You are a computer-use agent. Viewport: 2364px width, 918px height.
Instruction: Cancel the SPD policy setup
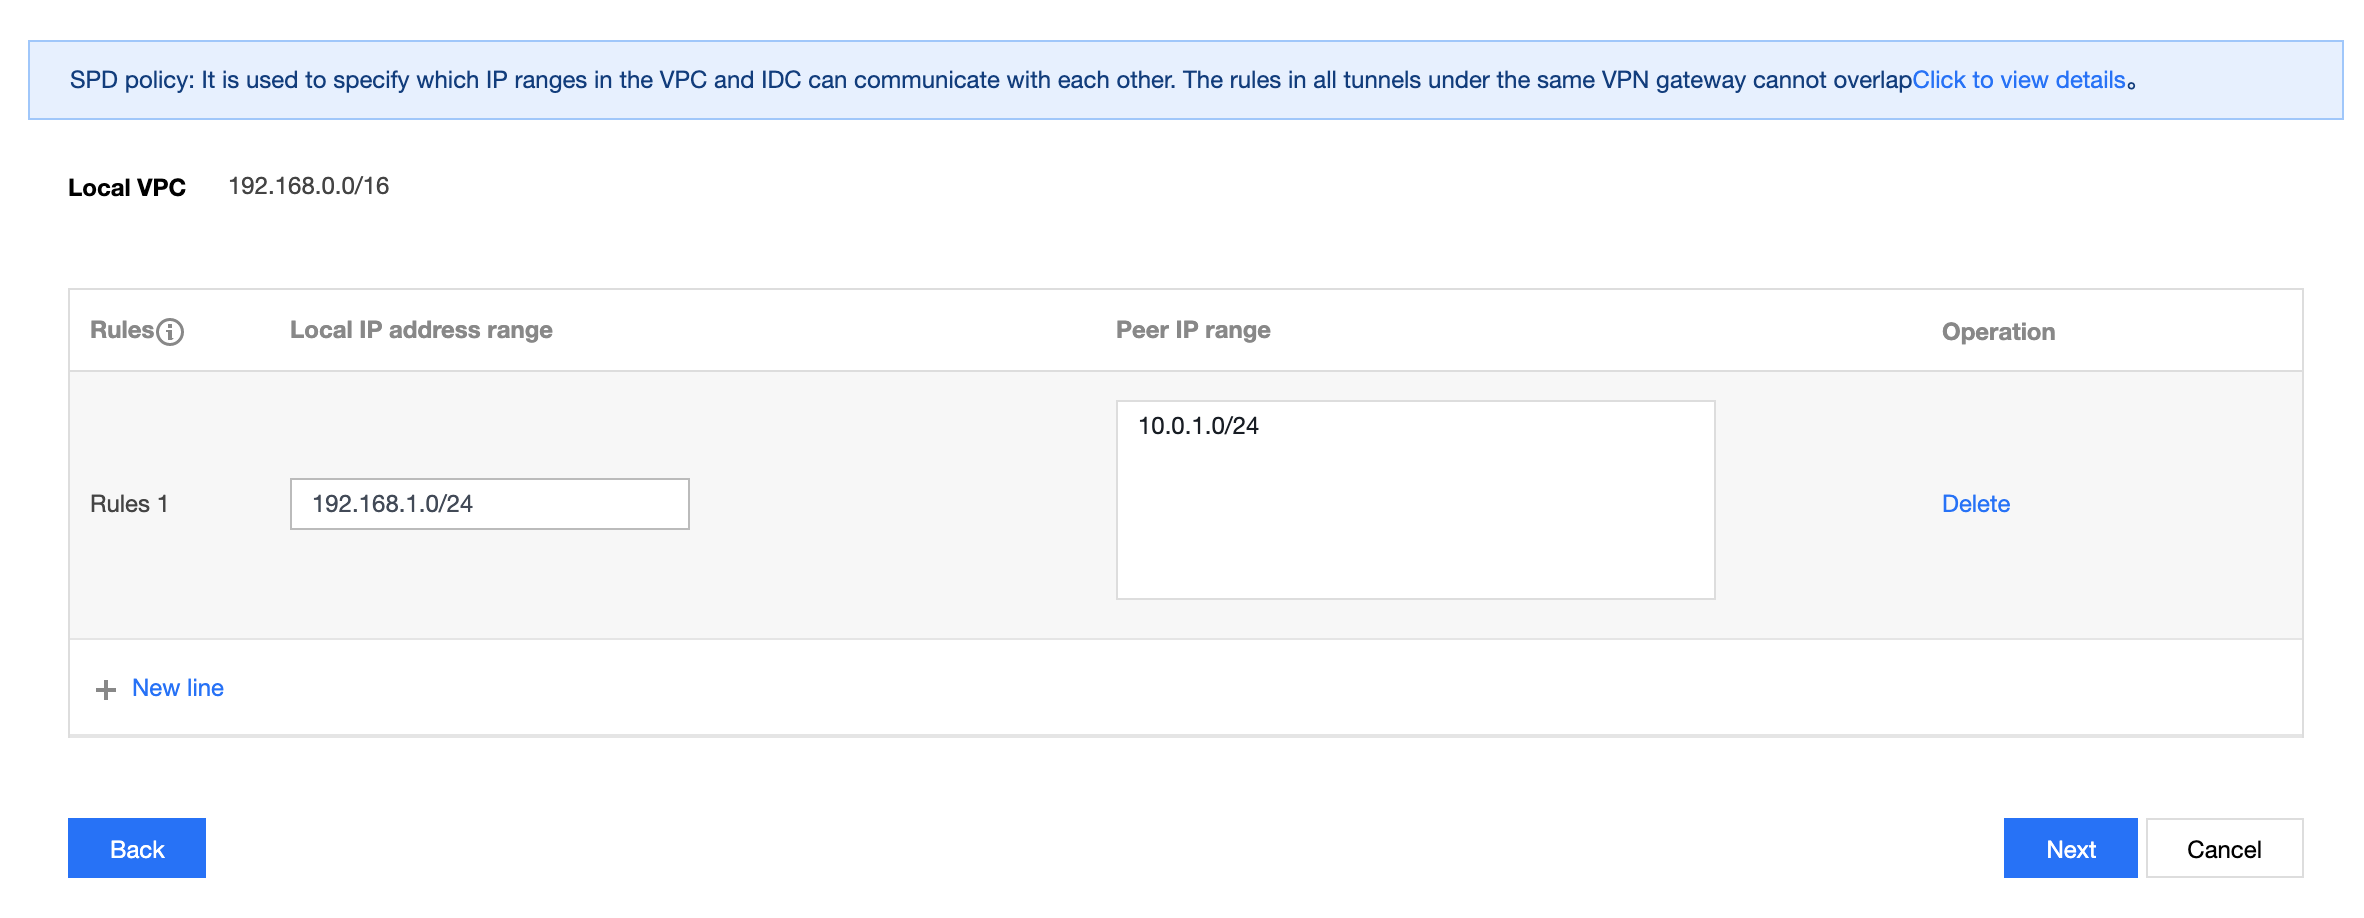click(x=2224, y=848)
